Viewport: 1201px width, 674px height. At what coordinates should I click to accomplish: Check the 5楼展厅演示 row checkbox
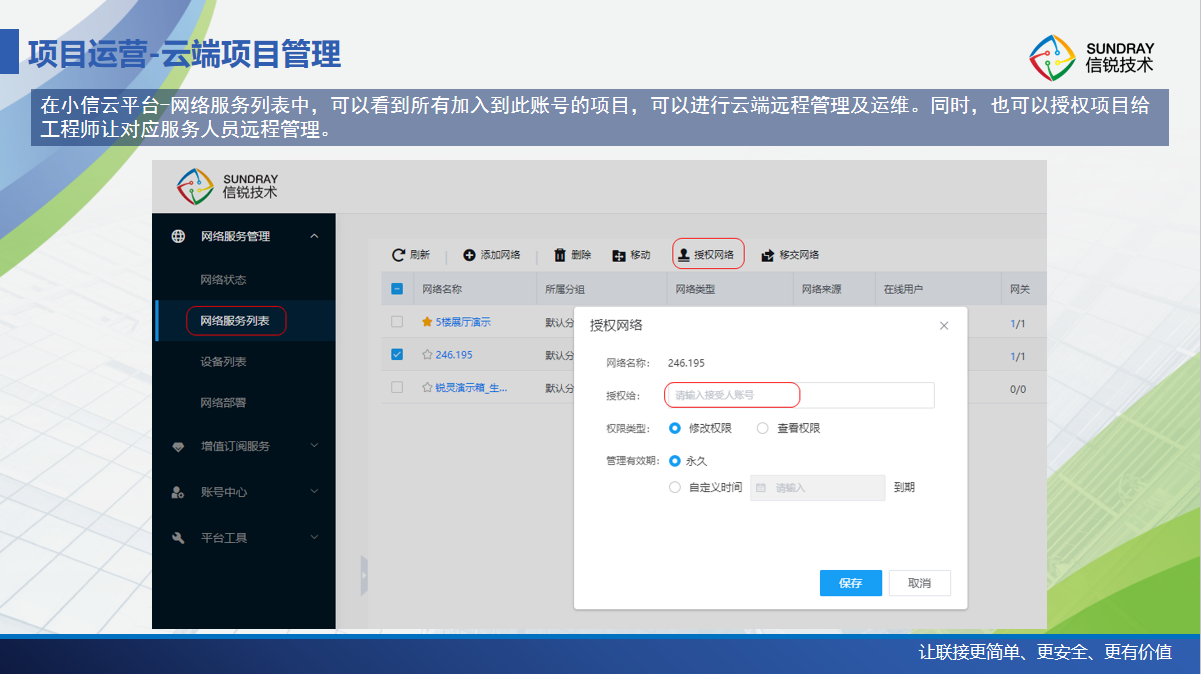(397, 322)
